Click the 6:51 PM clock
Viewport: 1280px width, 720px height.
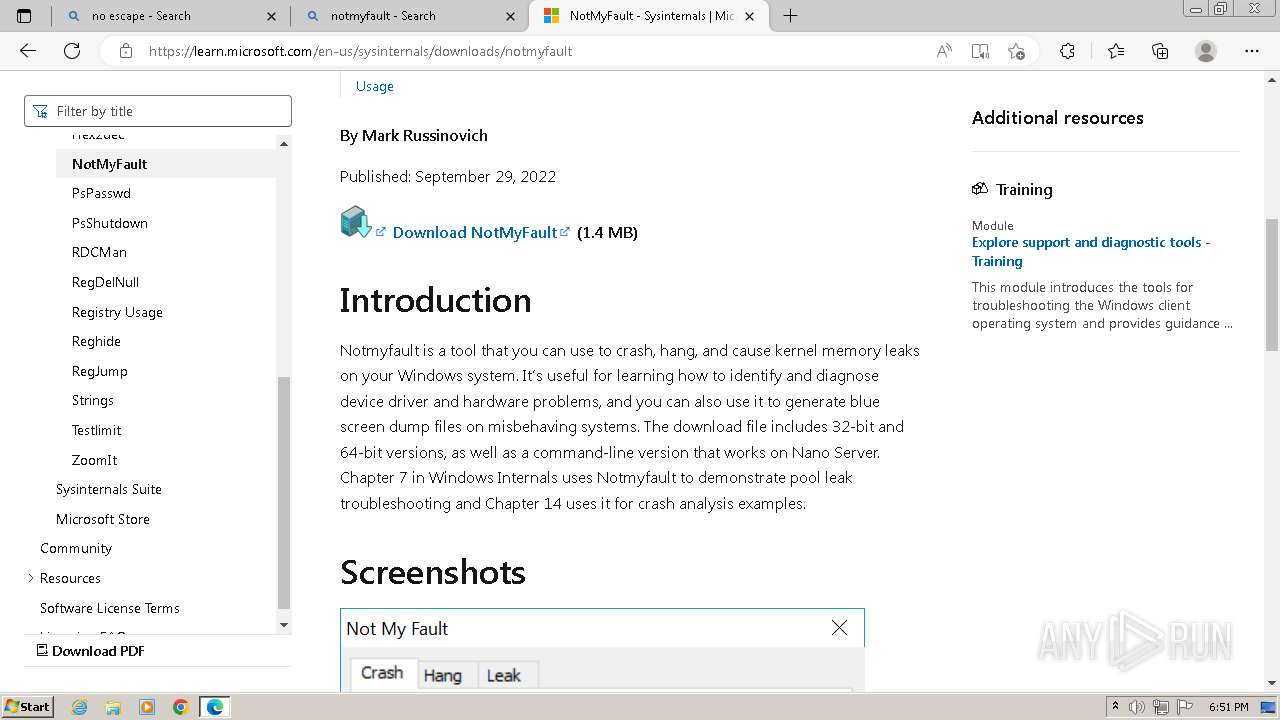click(1228, 707)
